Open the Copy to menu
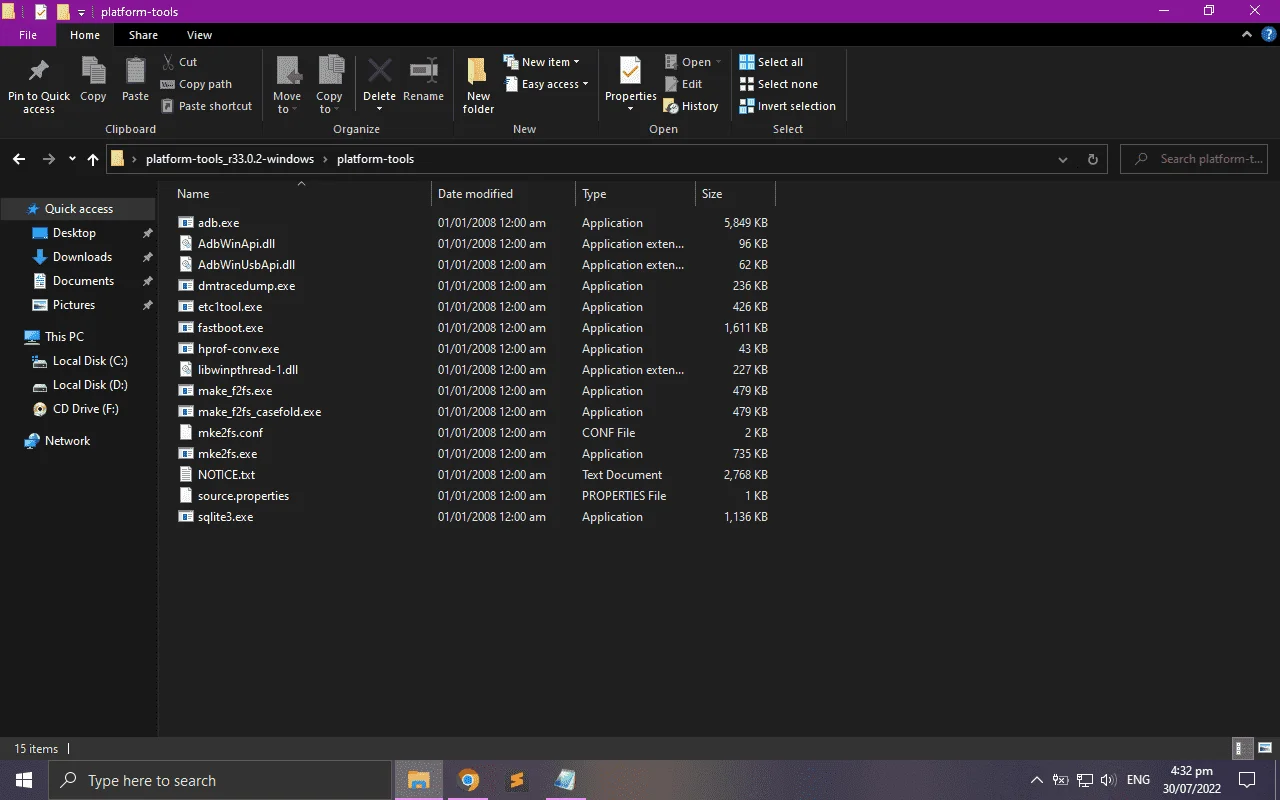This screenshot has width=1280, height=800. click(329, 85)
